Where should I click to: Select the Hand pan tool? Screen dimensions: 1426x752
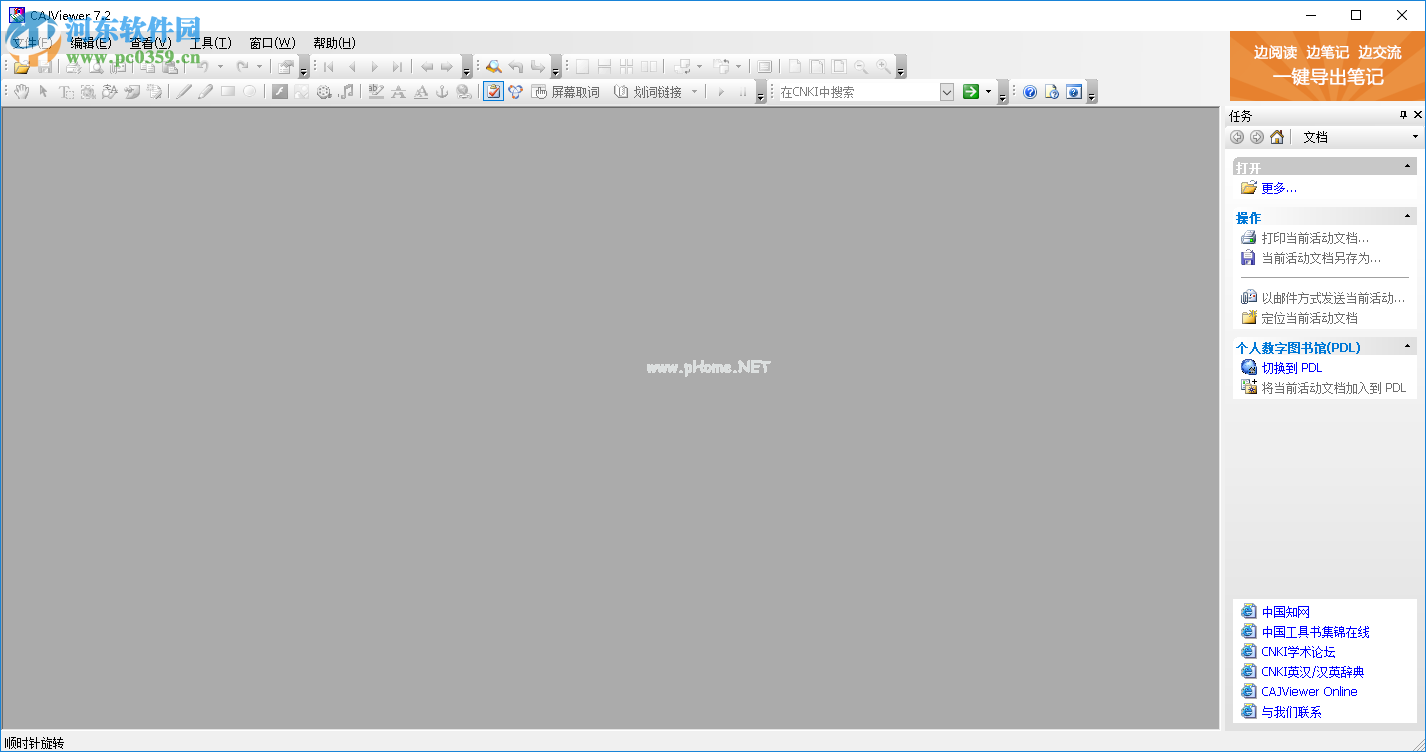21,92
